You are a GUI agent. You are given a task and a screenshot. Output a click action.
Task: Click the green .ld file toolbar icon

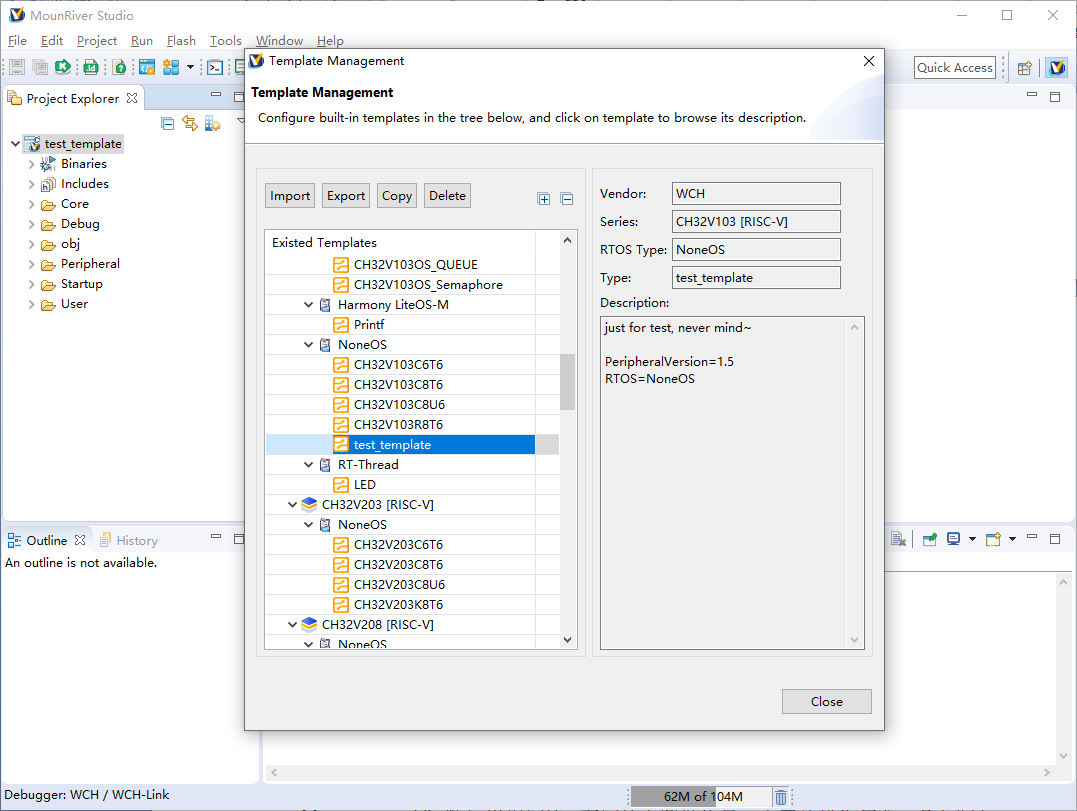click(91, 67)
